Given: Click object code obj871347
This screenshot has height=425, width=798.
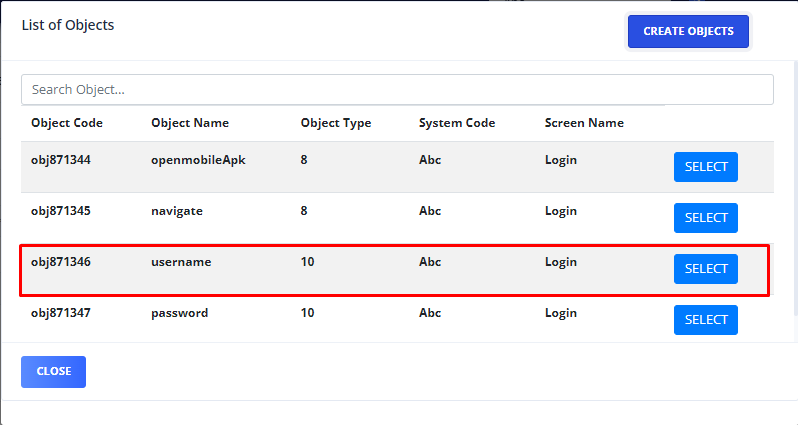Looking at the screenshot, I should (x=61, y=313).
